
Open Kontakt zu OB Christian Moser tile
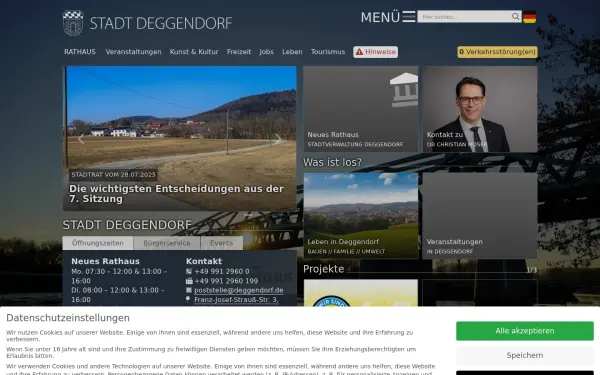pos(480,109)
